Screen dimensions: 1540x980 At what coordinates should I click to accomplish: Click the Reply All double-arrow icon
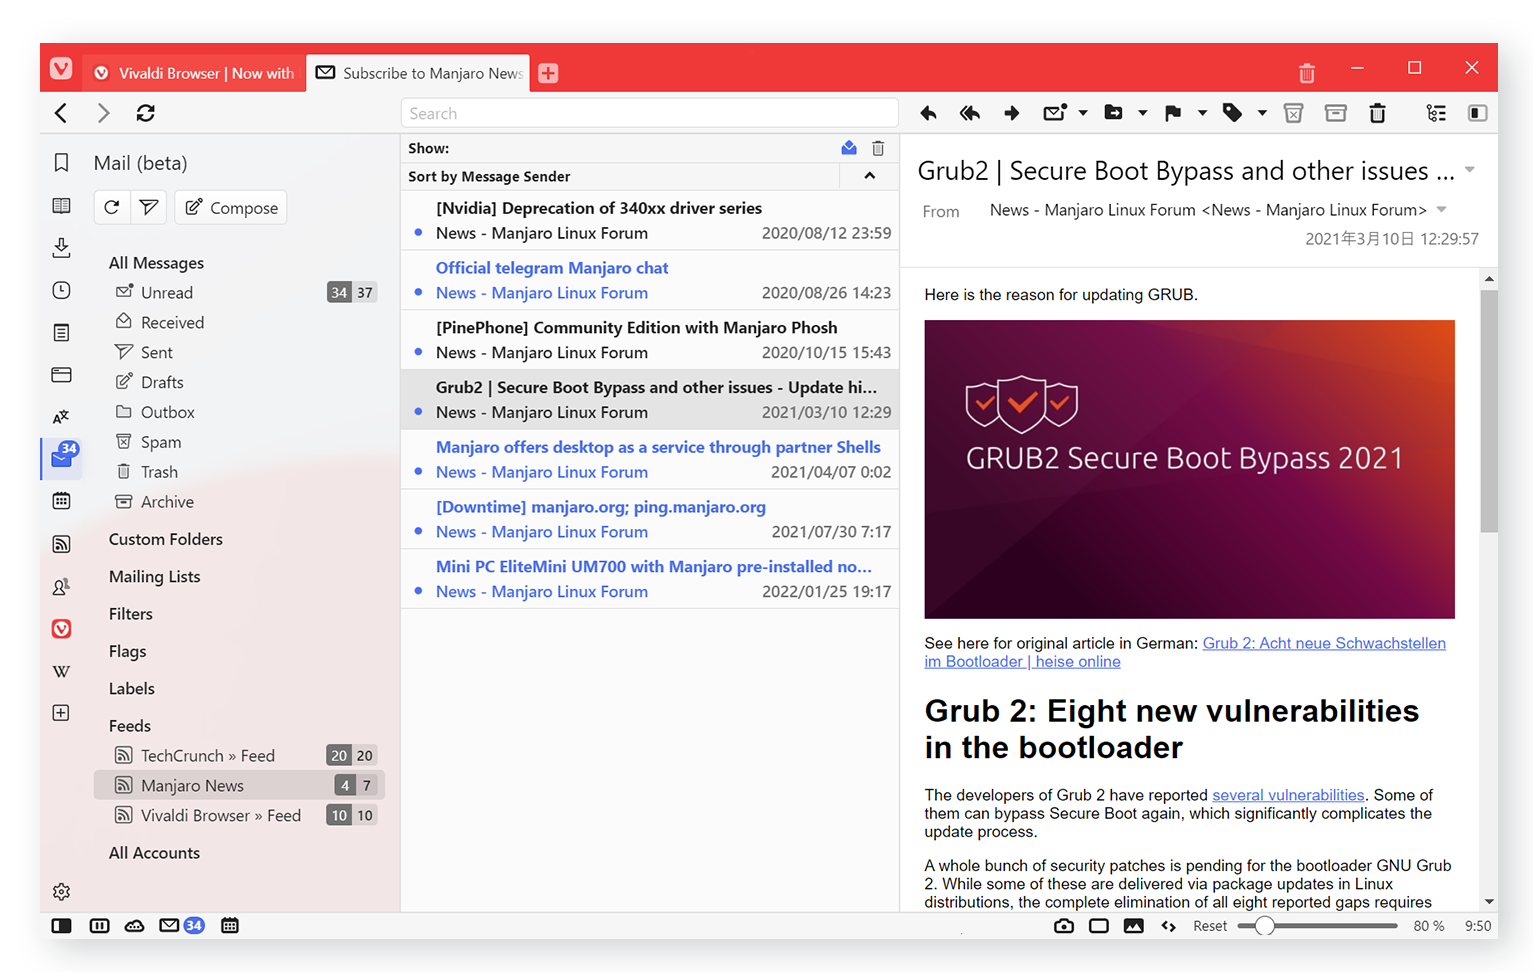tap(969, 113)
